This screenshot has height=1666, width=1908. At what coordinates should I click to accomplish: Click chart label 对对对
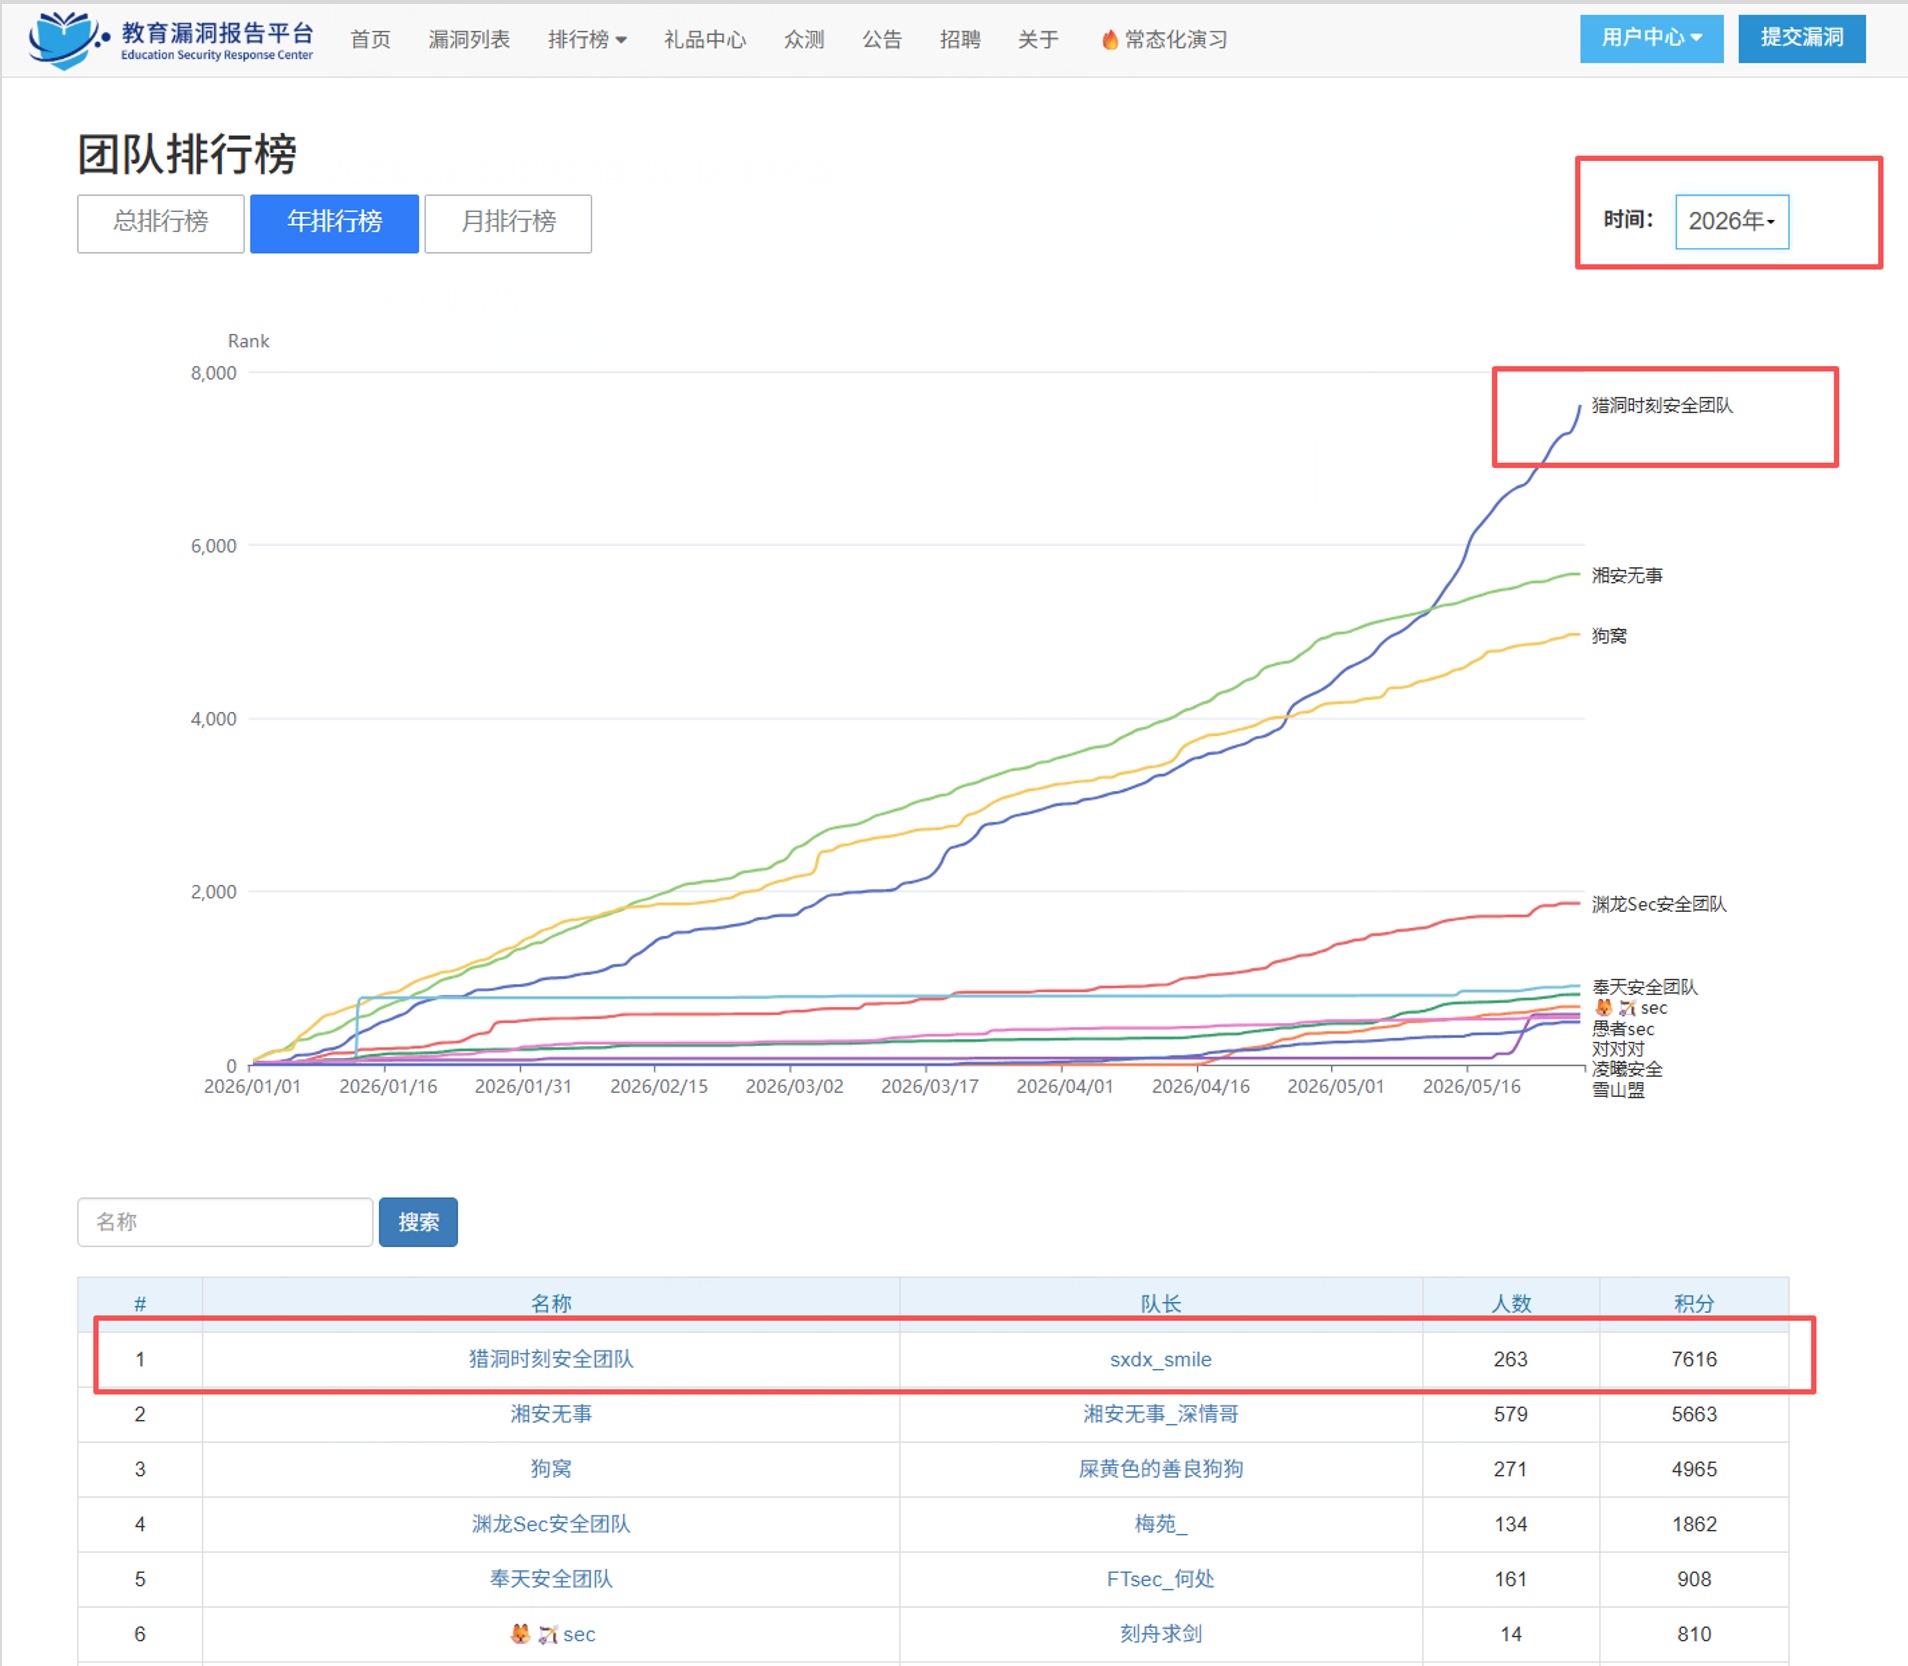coord(1618,1049)
